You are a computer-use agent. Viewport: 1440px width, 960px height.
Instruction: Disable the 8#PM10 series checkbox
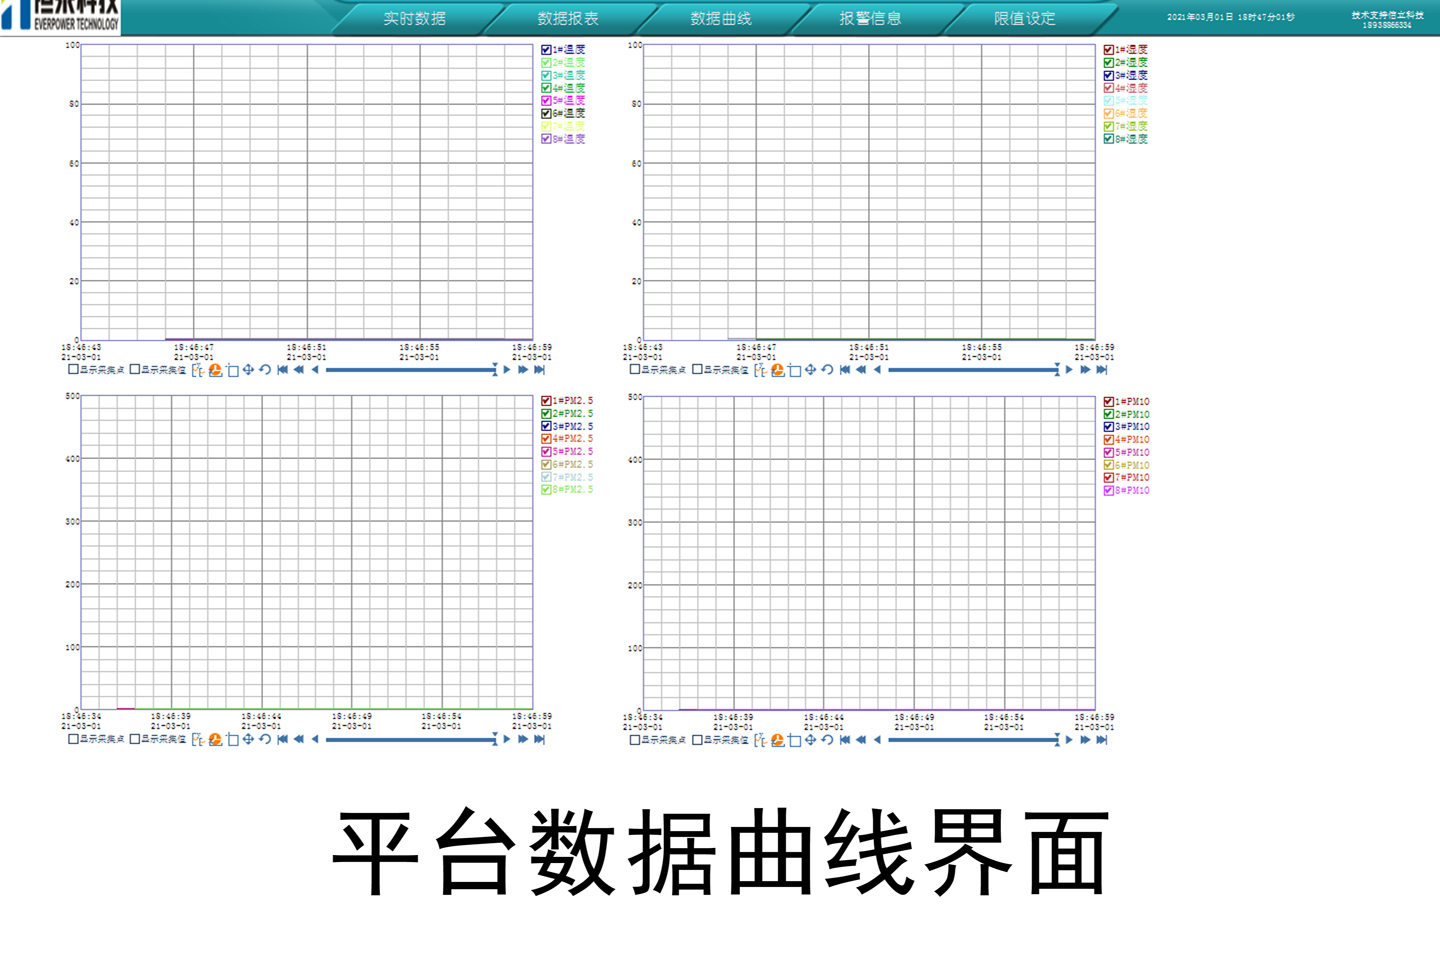(x=1108, y=491)
